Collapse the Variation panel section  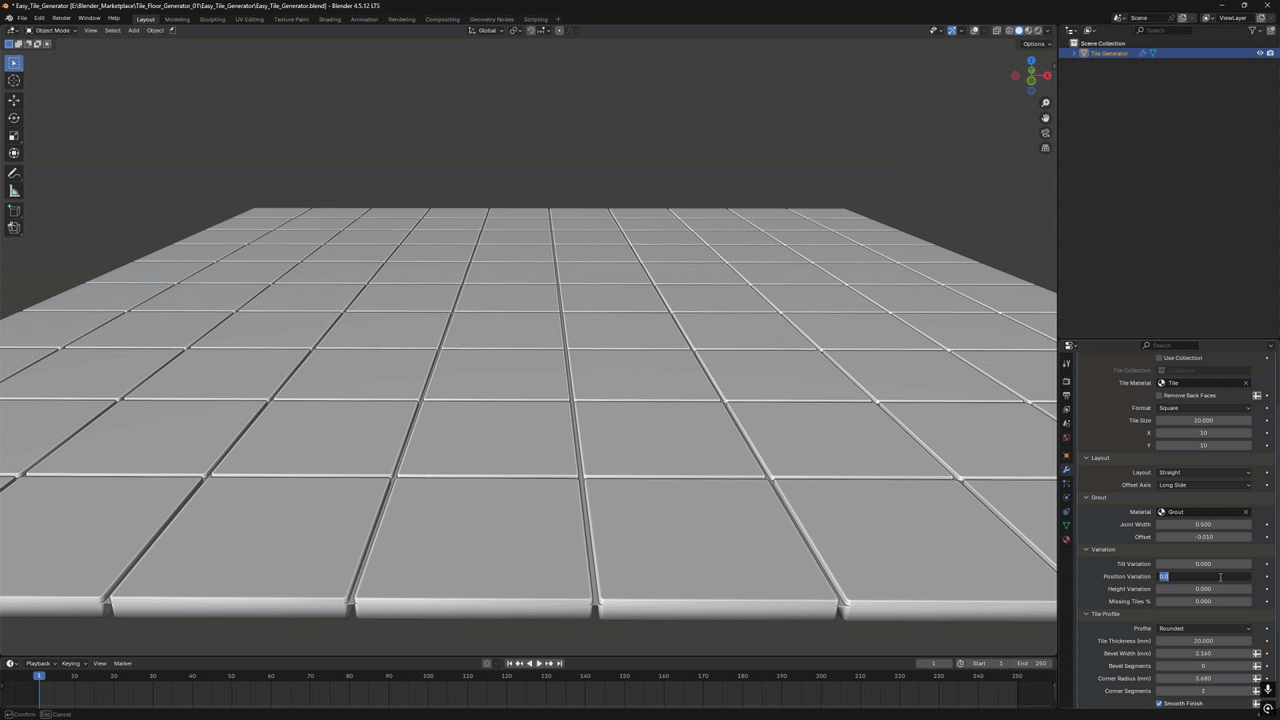click(x=1176, y=549)
